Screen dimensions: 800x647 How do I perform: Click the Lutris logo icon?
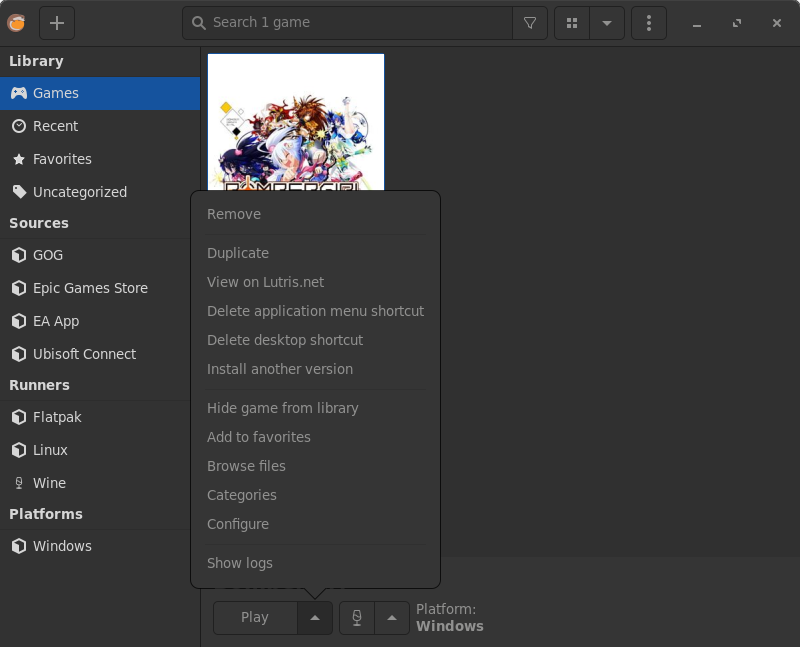(x=16, y=22)
